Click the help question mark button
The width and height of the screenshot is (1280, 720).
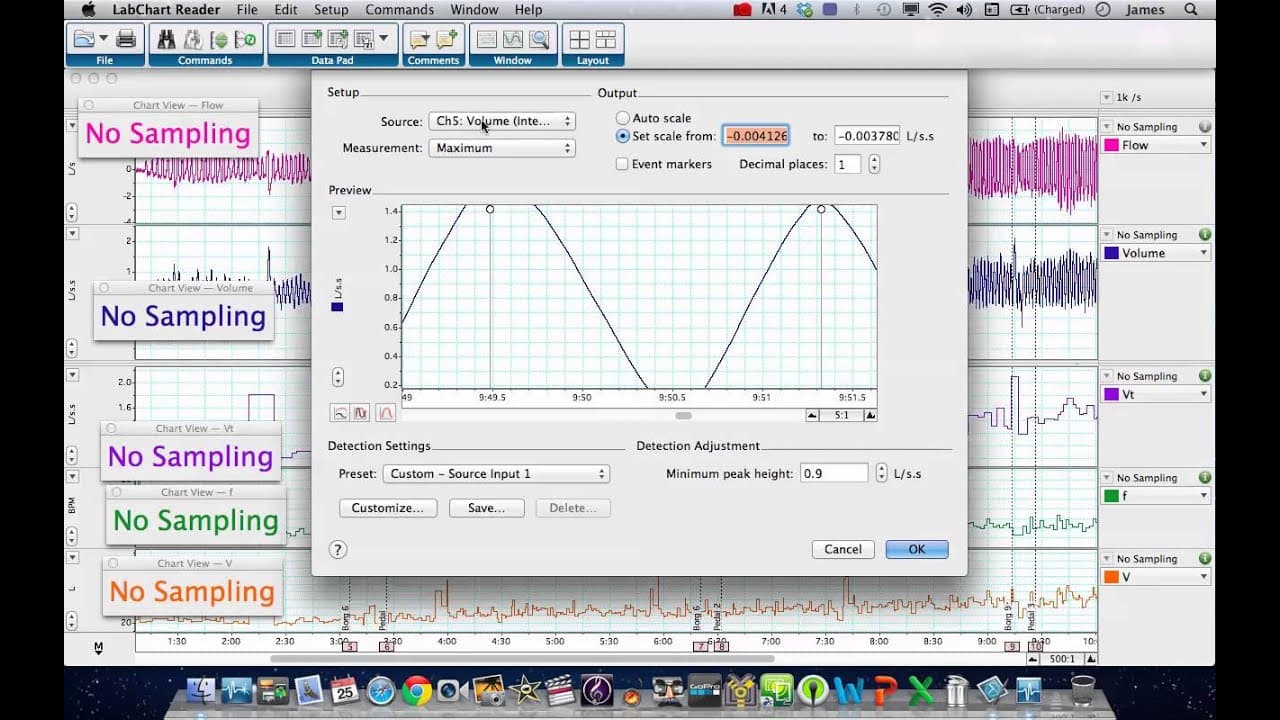tap(338, 549)
